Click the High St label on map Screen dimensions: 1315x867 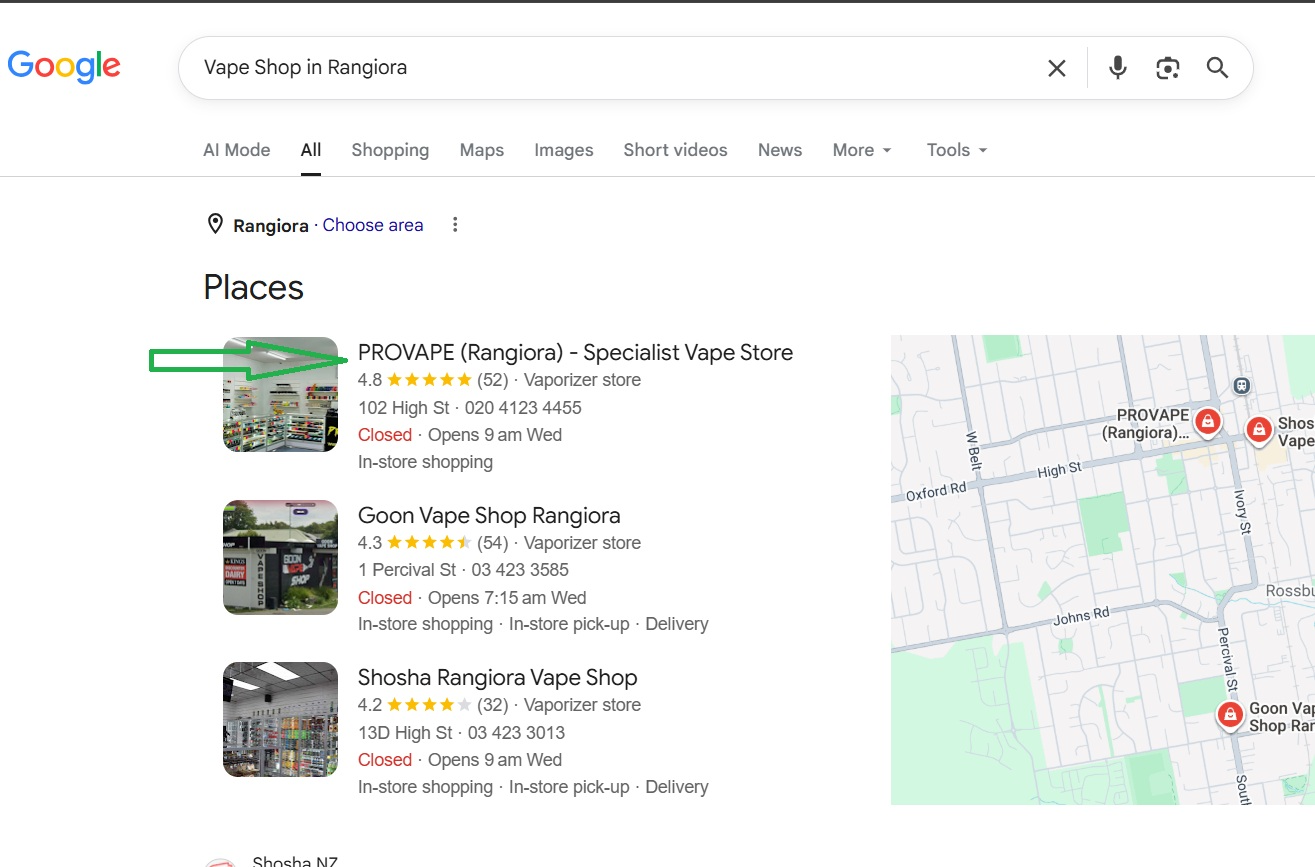[x=1059, y=470]
